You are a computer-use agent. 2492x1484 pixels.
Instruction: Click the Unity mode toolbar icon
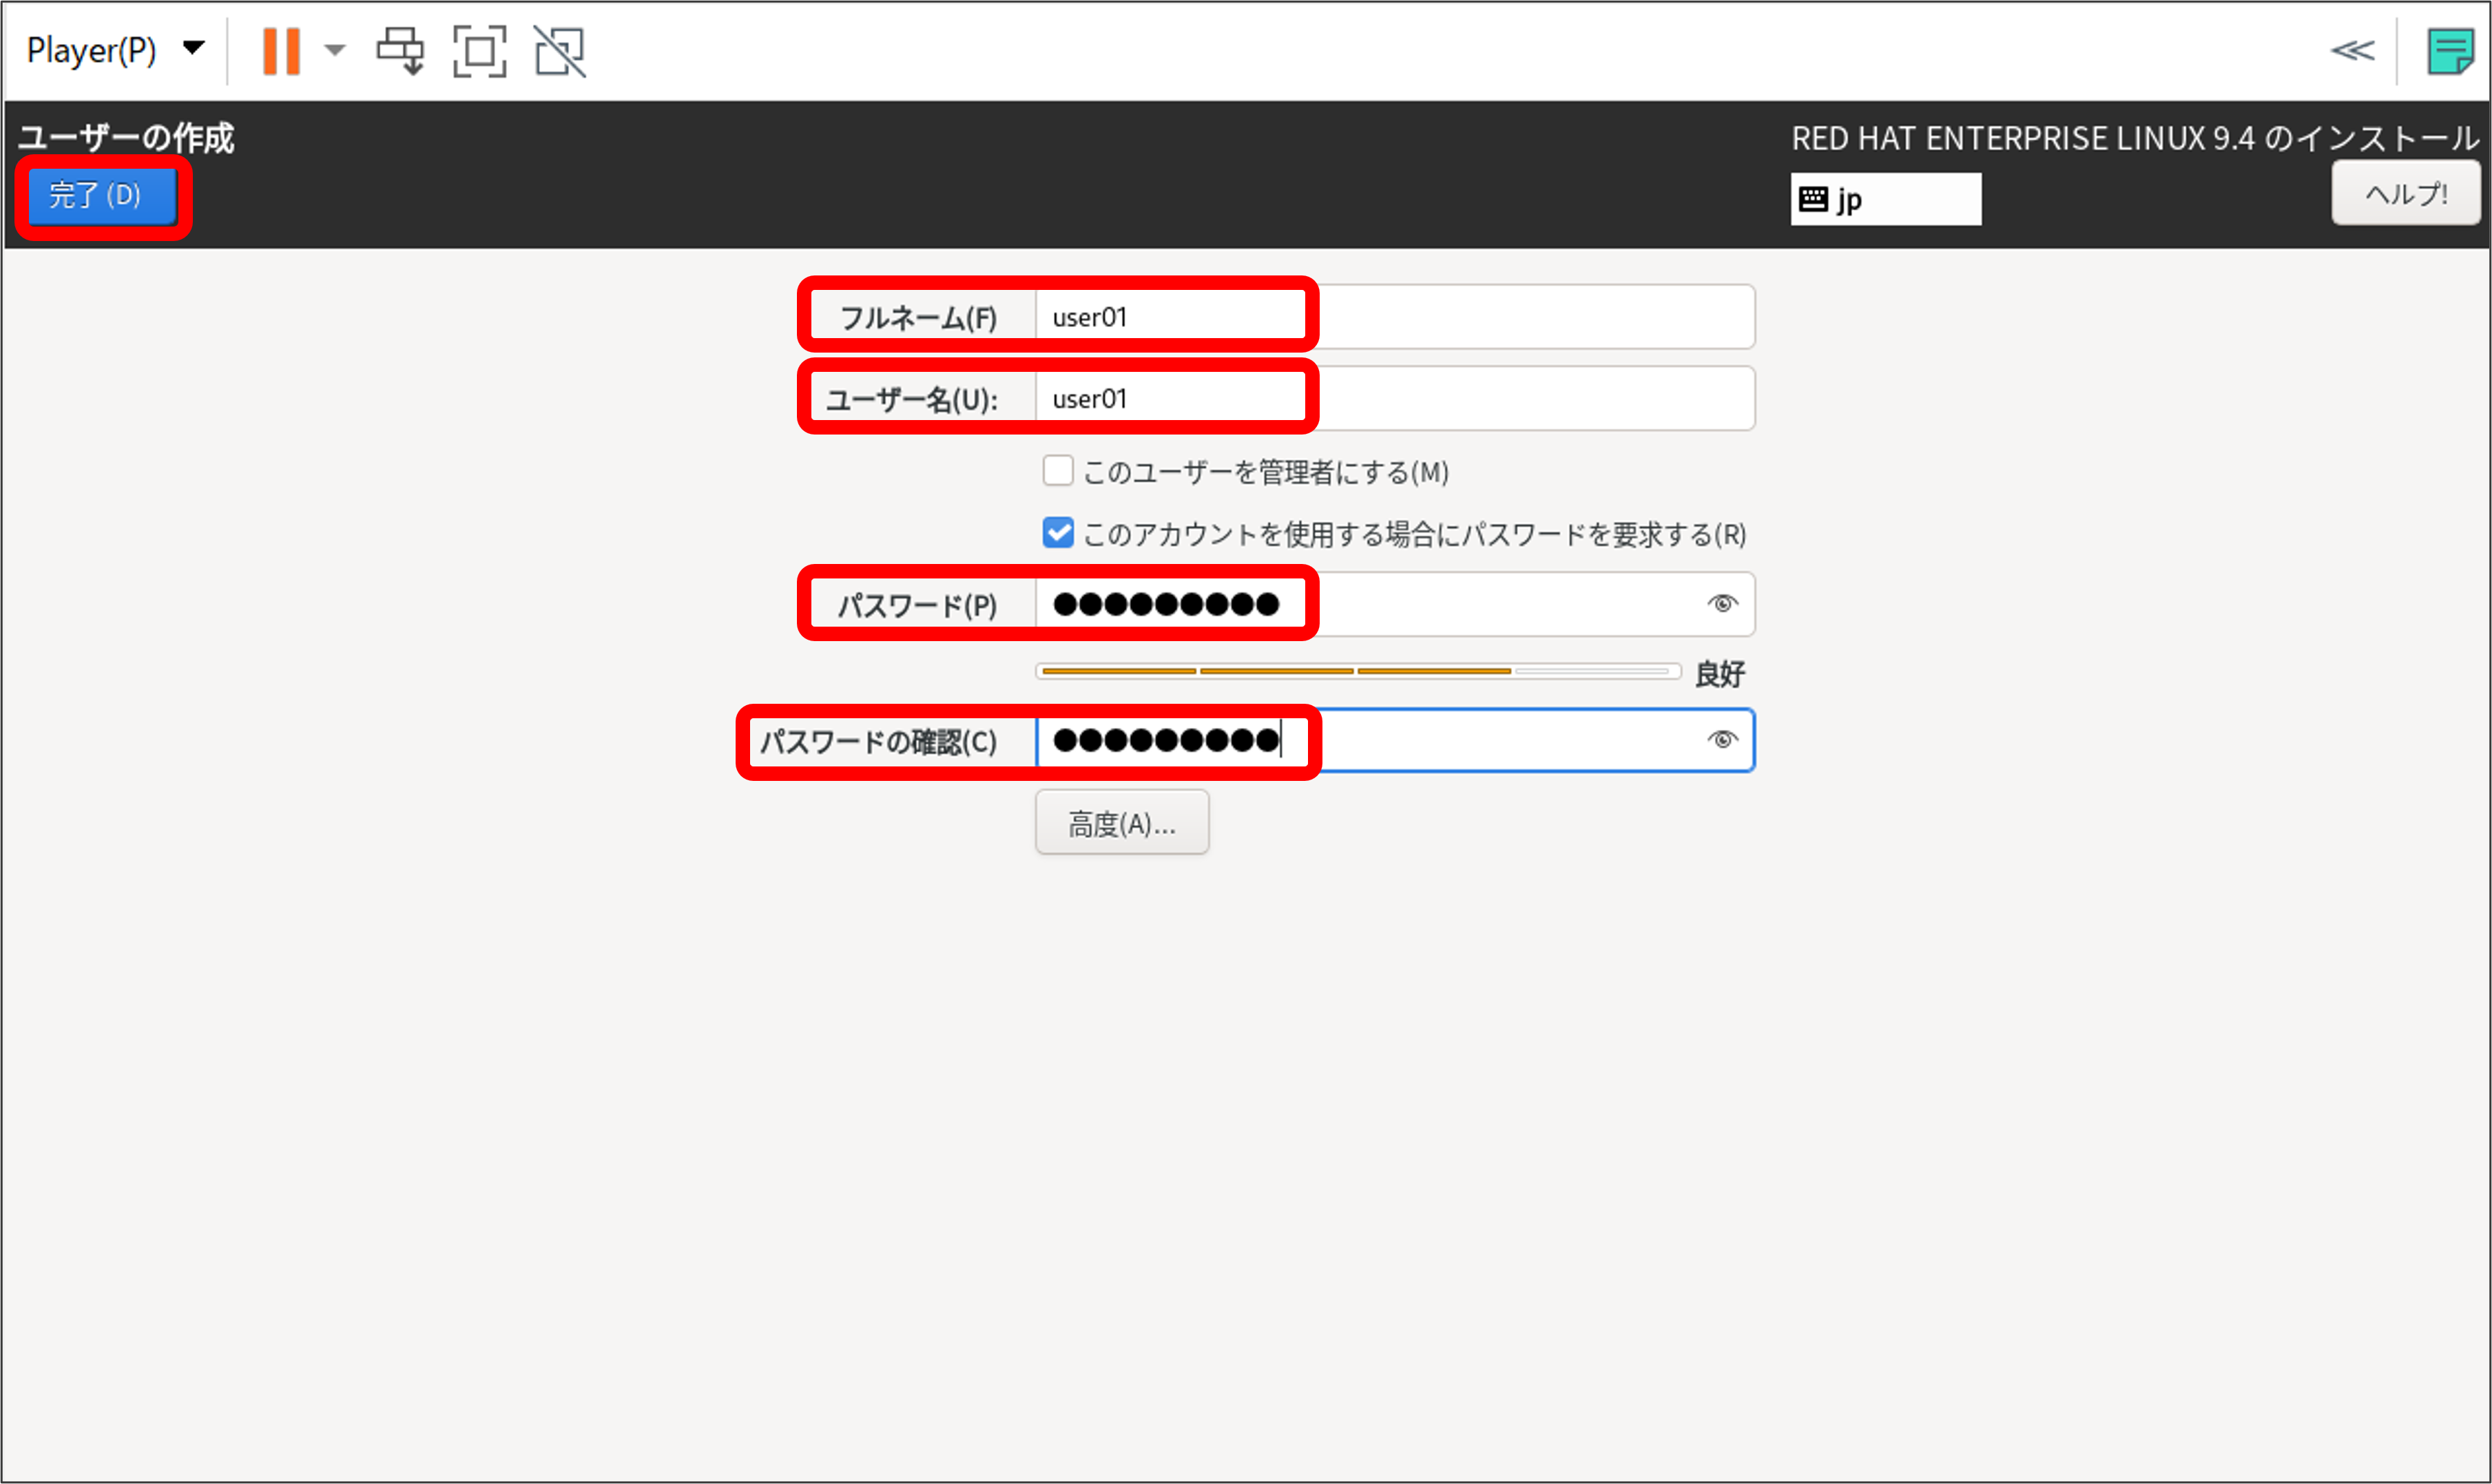coord(559,50)
